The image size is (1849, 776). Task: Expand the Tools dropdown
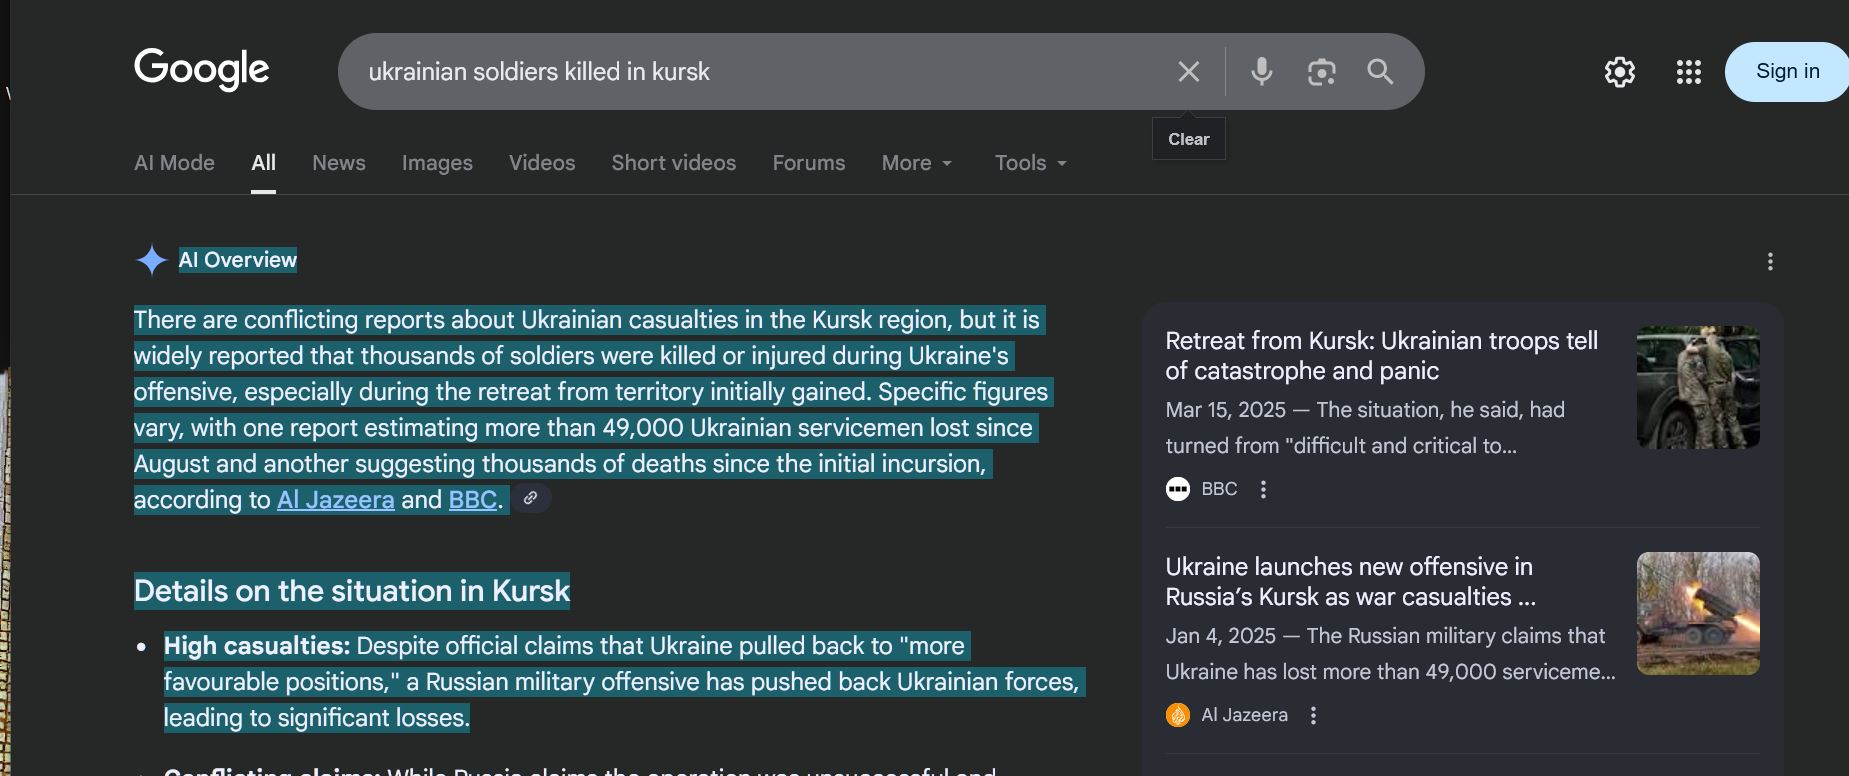click(1030, 163)
